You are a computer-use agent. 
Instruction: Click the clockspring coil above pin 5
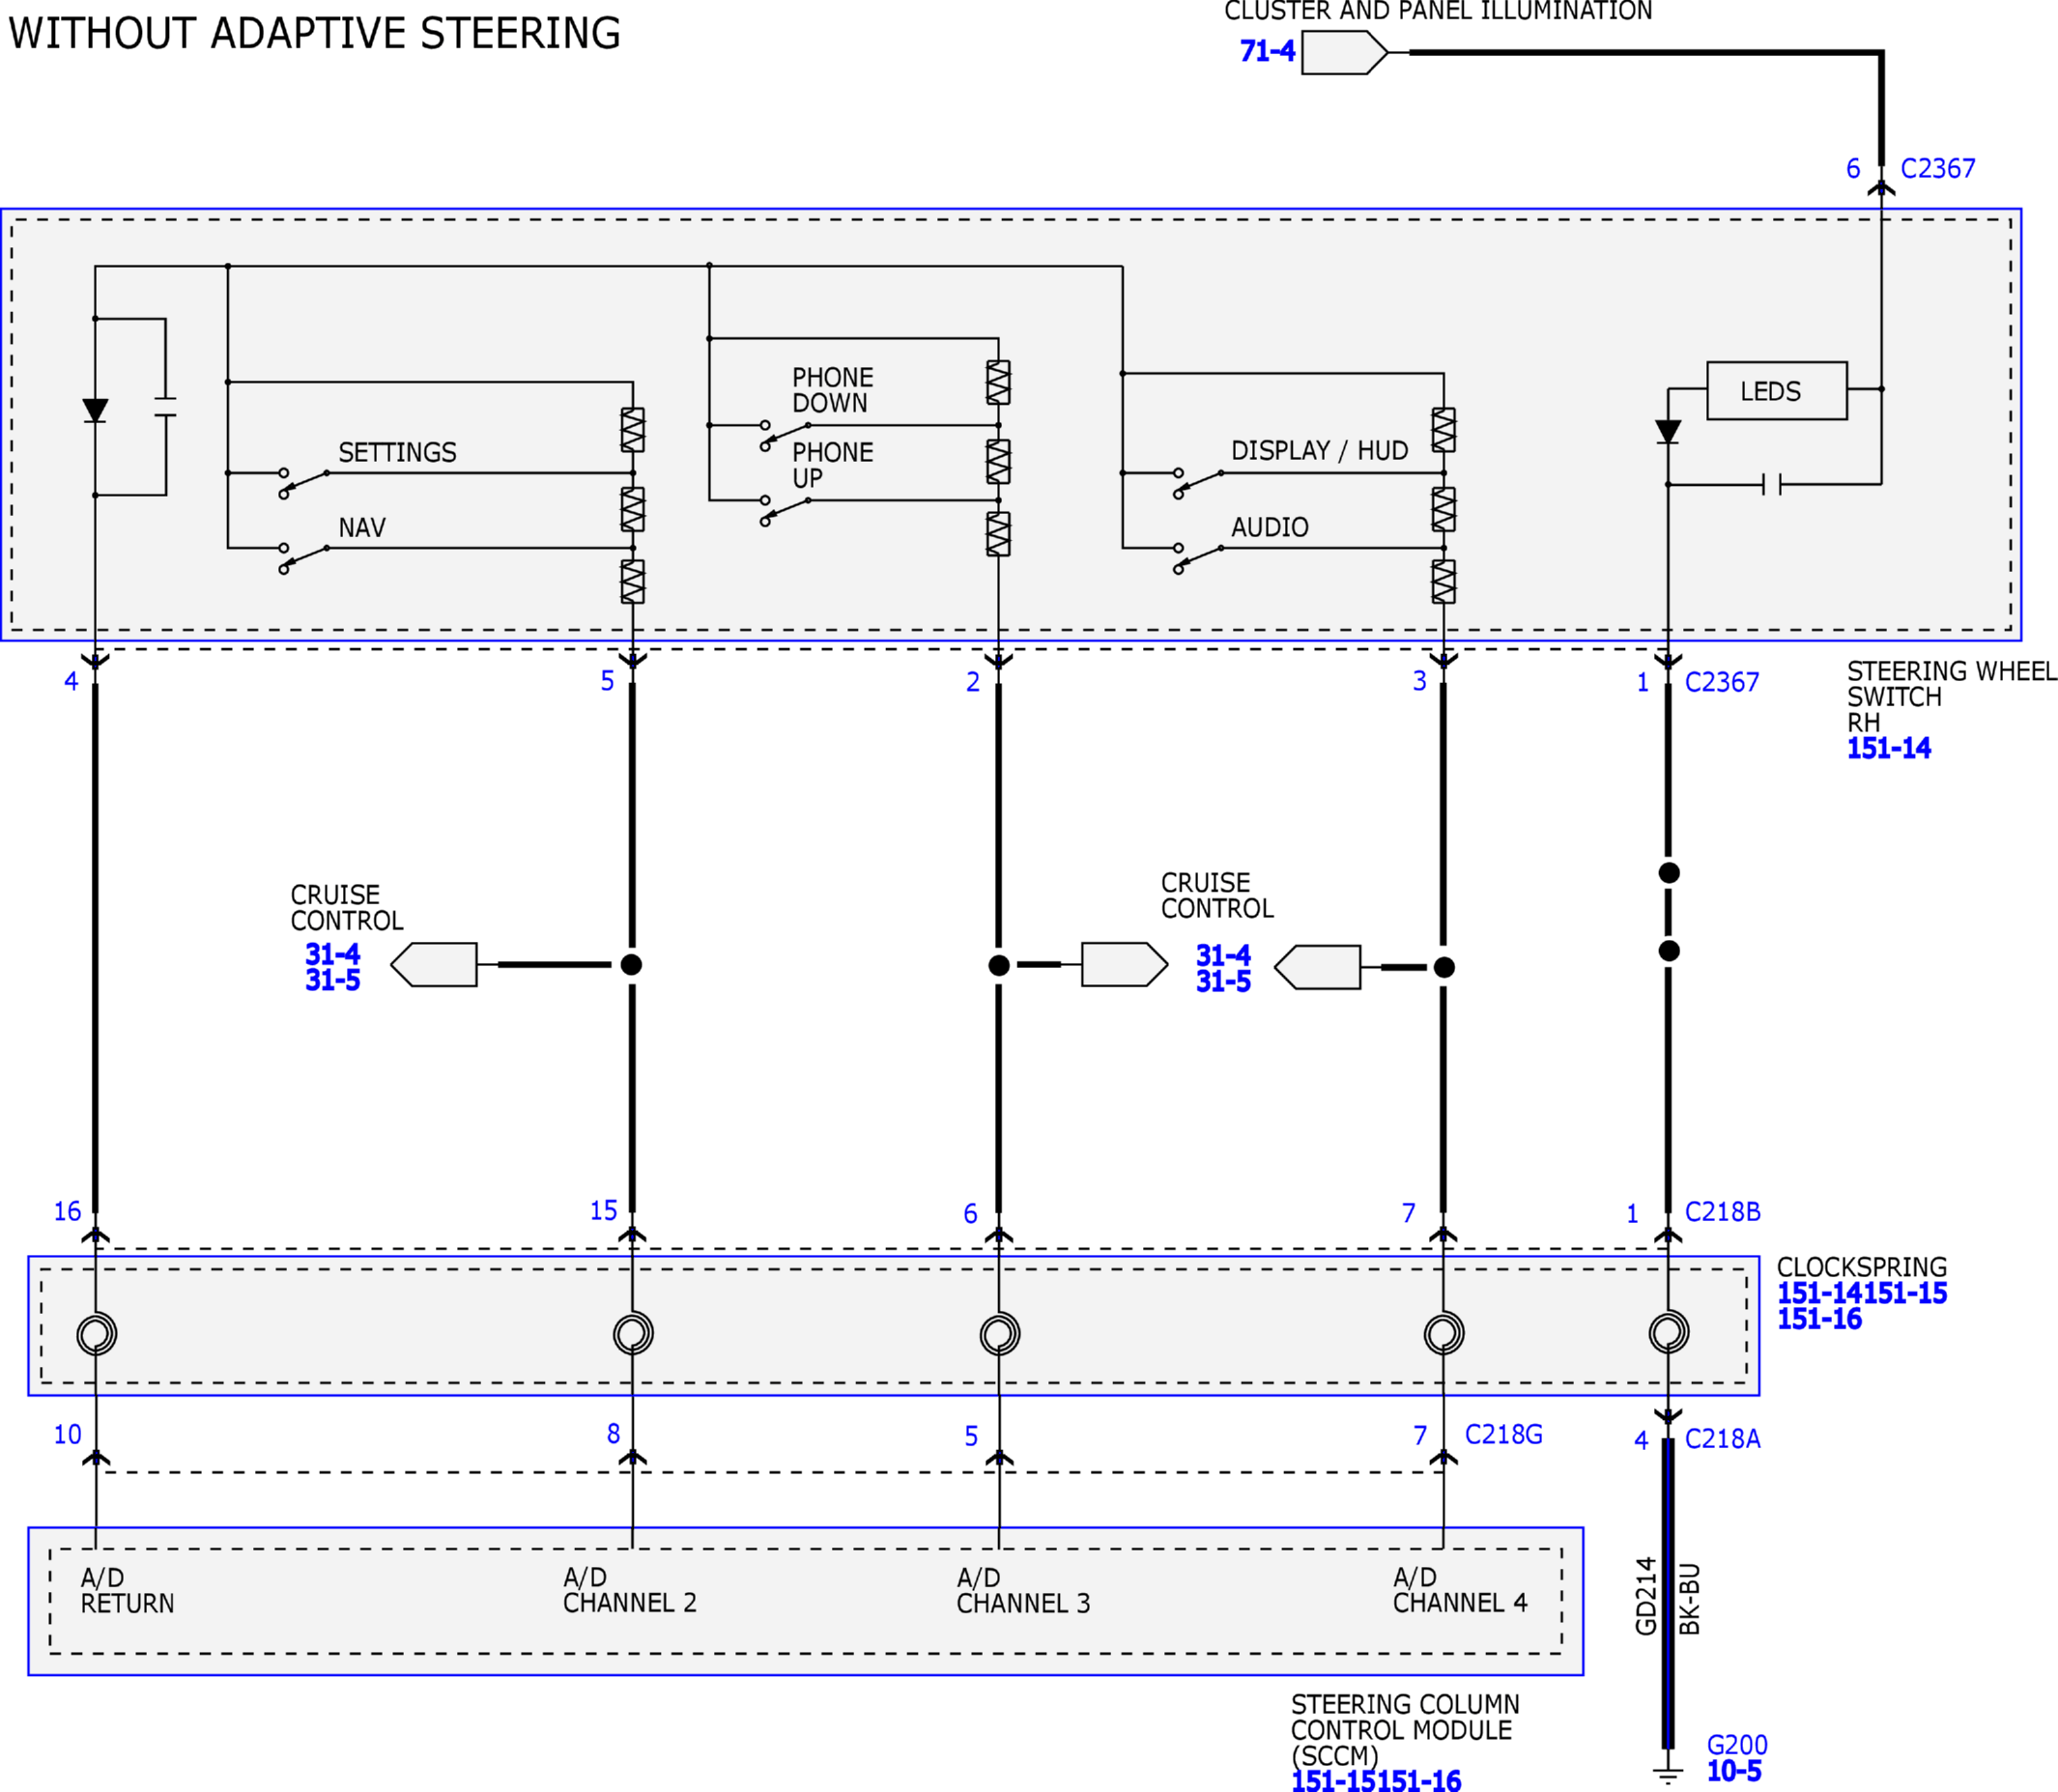[x=1000, y=1333]
